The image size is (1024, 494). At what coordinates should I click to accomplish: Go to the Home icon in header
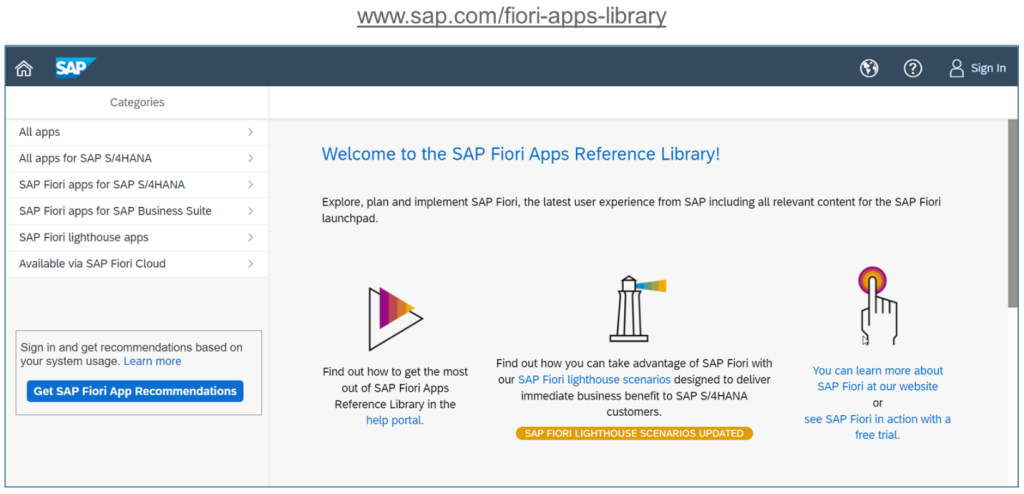(x=24, y=68)
